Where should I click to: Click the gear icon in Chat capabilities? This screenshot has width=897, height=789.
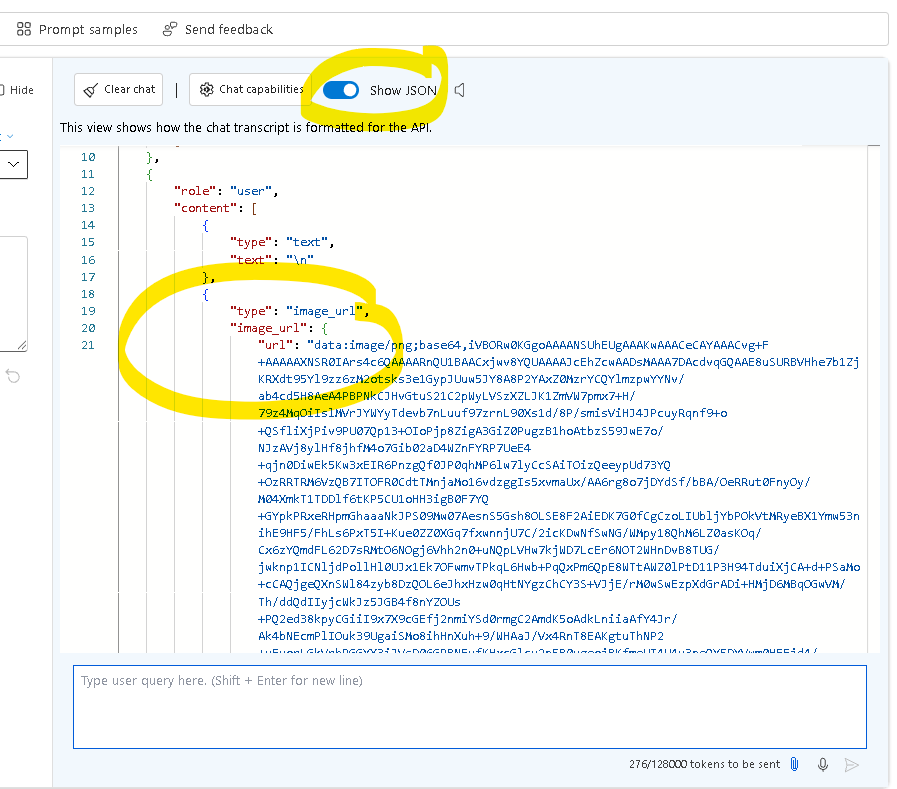click(207, 89)
